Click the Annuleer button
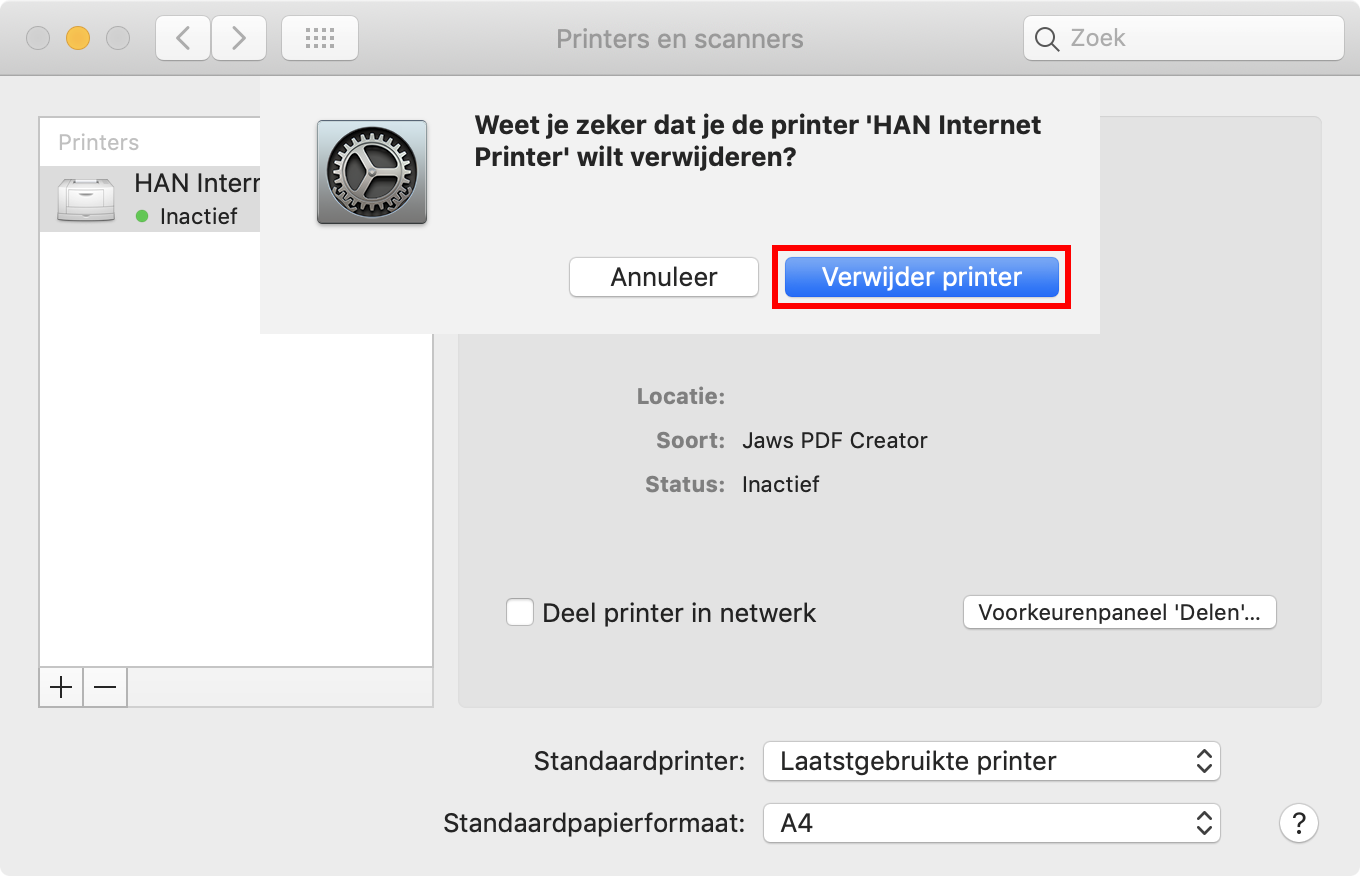Screen dimensions: 1360x876 (x=663, y=277)
